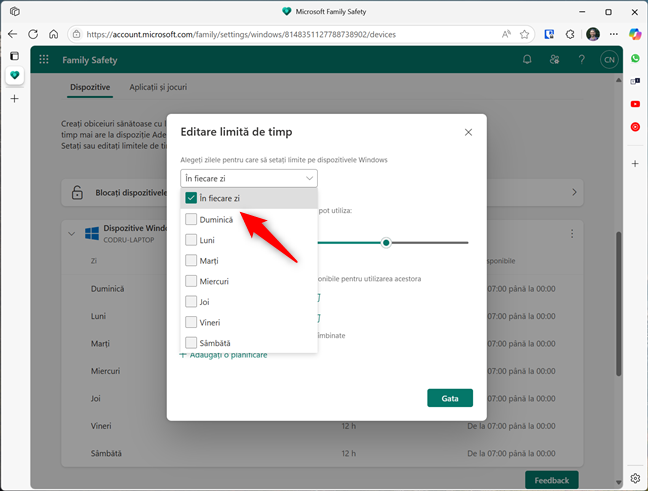Open help question mark icon
Screen dimensions: 648x491
coord(581,60)
